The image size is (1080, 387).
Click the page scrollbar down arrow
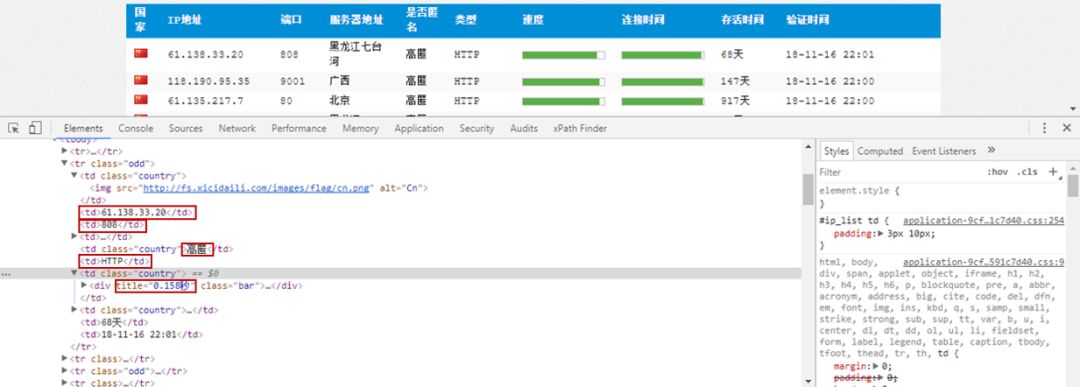tap(1073, 109)
